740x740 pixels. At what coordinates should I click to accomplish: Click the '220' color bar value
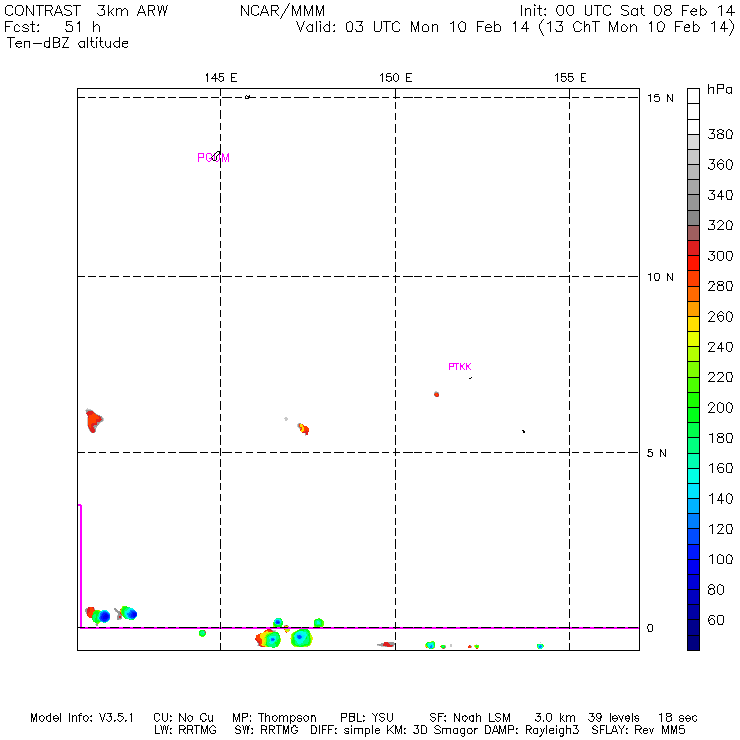720,377
